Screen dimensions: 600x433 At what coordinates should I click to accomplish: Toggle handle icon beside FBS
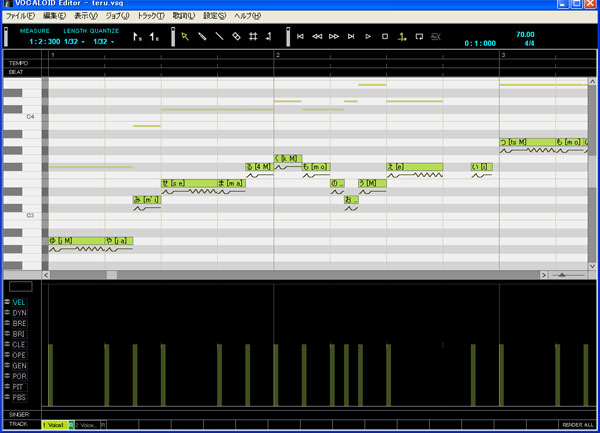[x=7, y=397]
